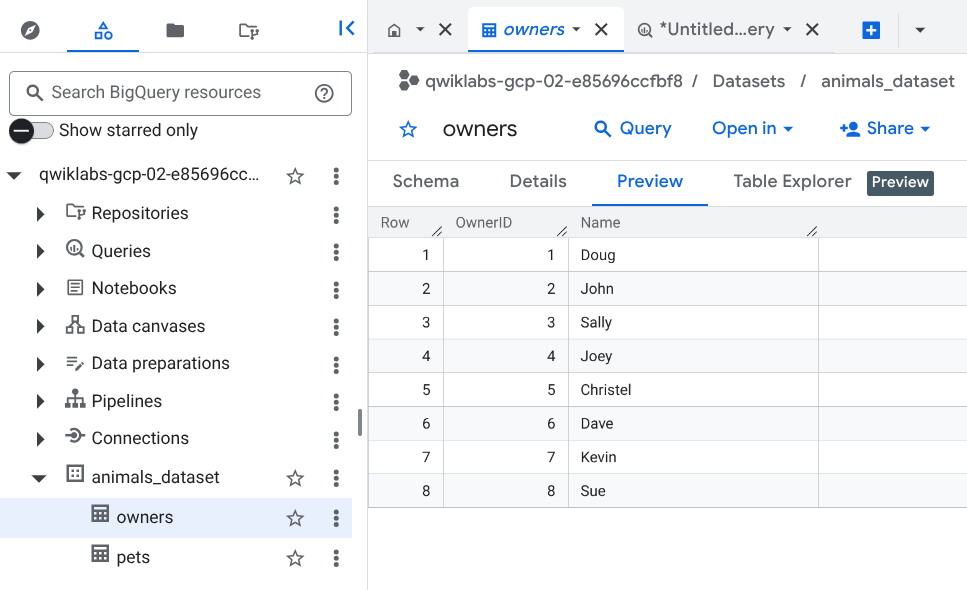Screen dimensions: 967x590
Task: Switch to the Schema tab
Action: 425,181
